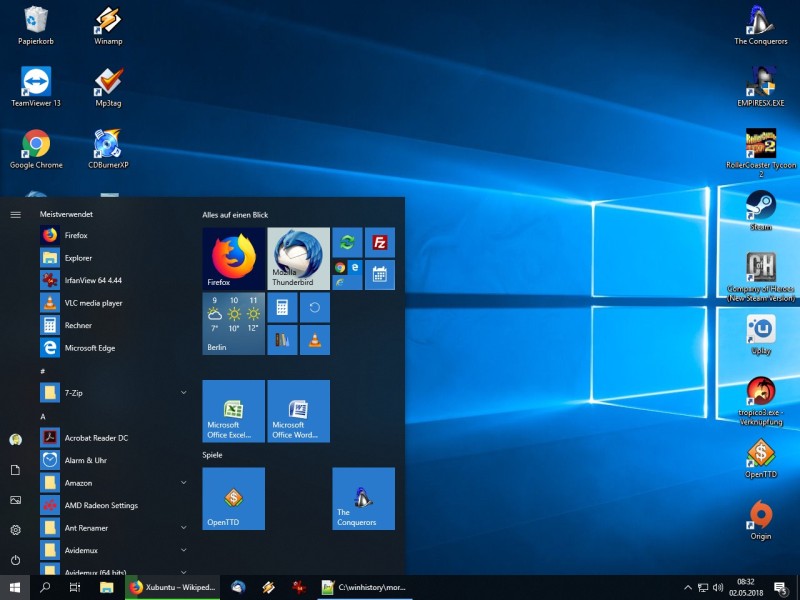
Task: Open Microsoft Edge from the app list
Action: click(x=113, y=347)
